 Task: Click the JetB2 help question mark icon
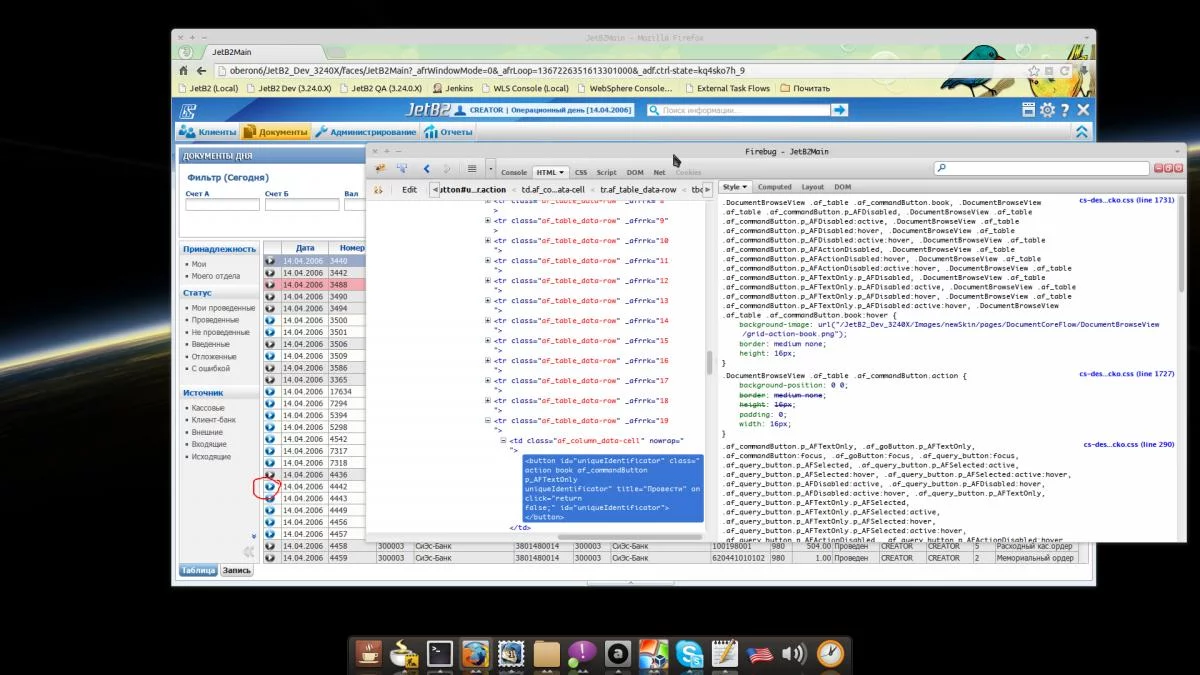pyautogui.click(x=1065, y=110)
